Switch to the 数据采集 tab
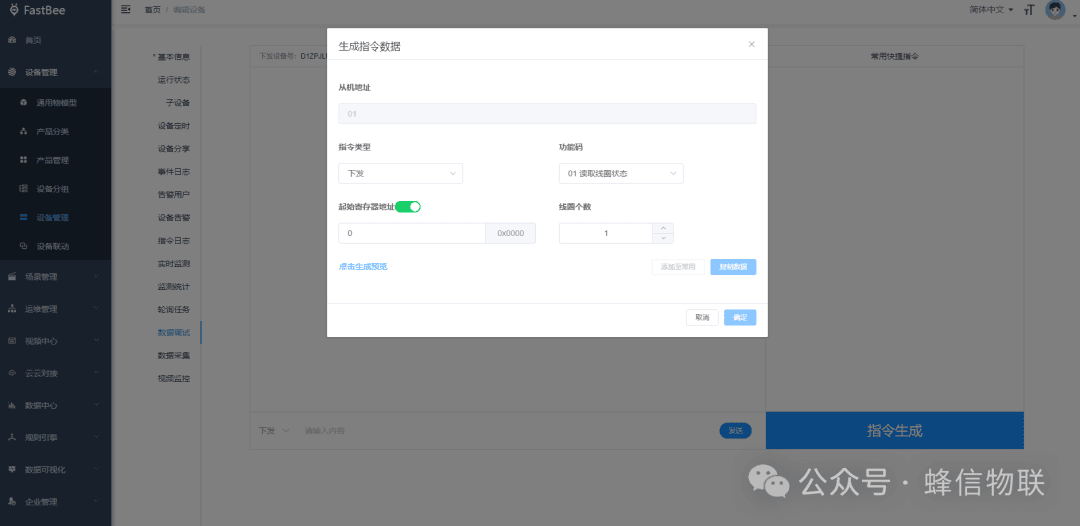1080x526 pixels. (174, 355)
